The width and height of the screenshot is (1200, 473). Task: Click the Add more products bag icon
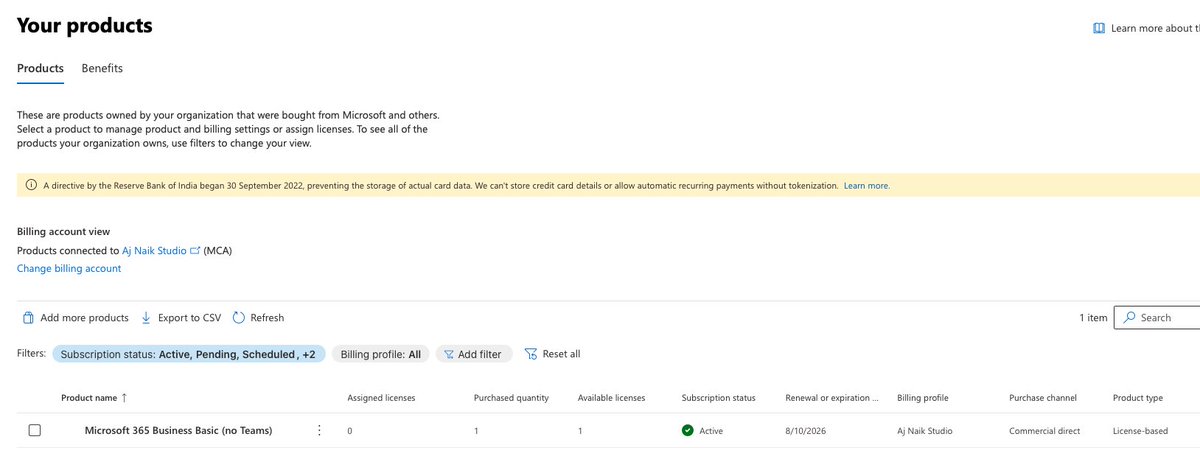[x=28, y=318]
